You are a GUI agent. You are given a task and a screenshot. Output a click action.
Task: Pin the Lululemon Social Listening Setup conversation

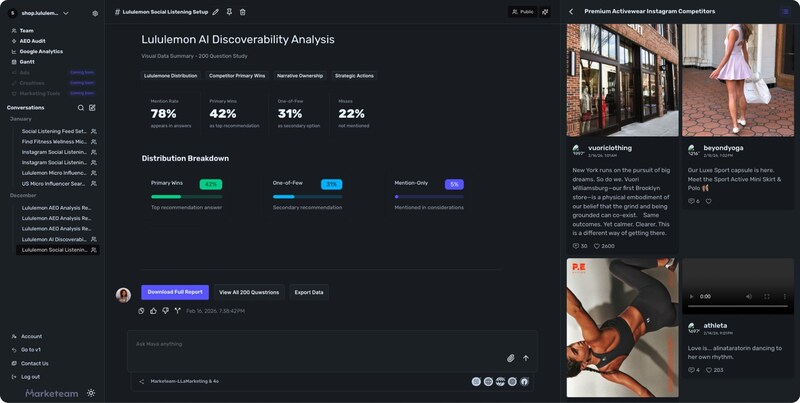[x=229, y=12]
